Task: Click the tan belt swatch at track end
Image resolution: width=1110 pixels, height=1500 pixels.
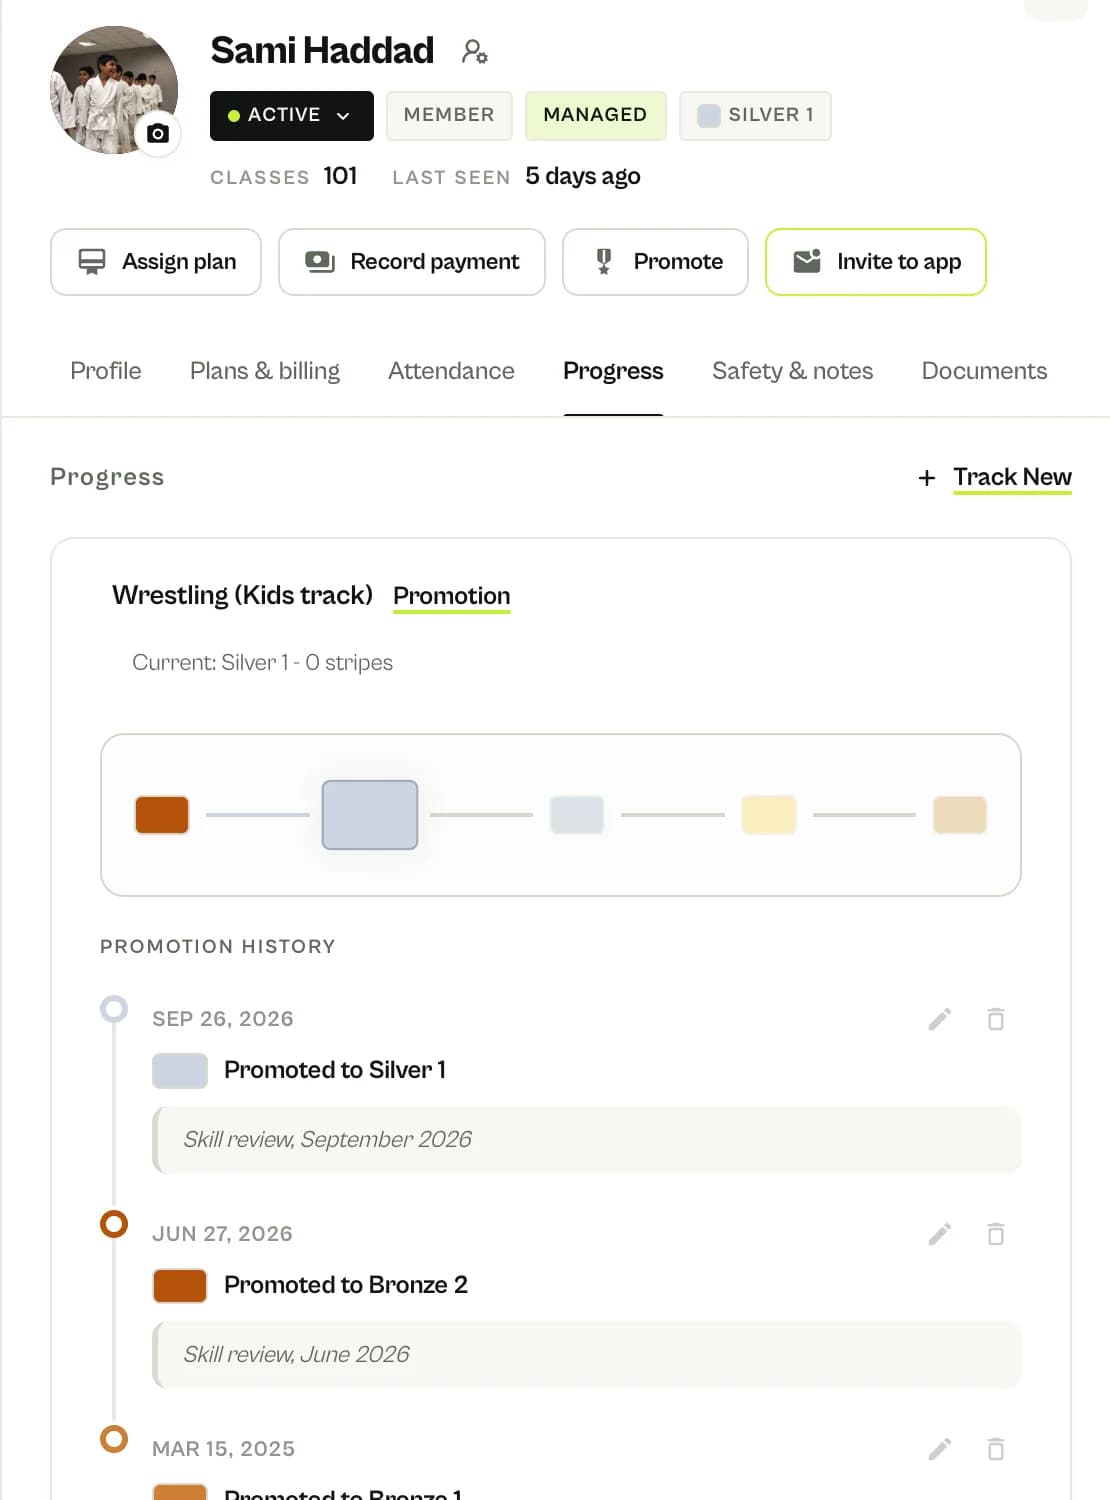Action: coord(960,815)
